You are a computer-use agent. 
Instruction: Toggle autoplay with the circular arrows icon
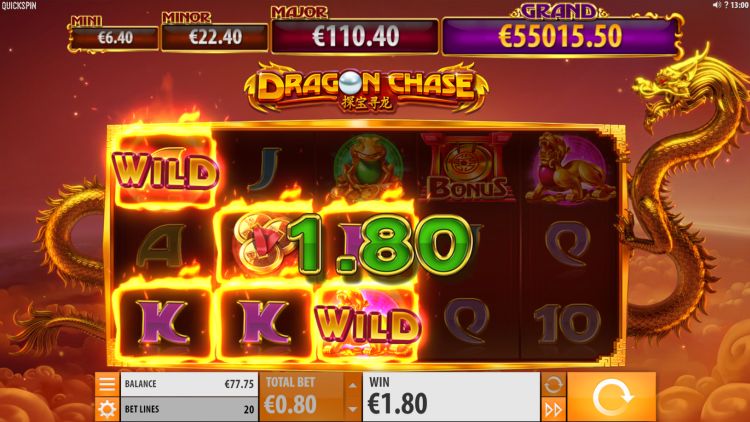tap(553, 384)
